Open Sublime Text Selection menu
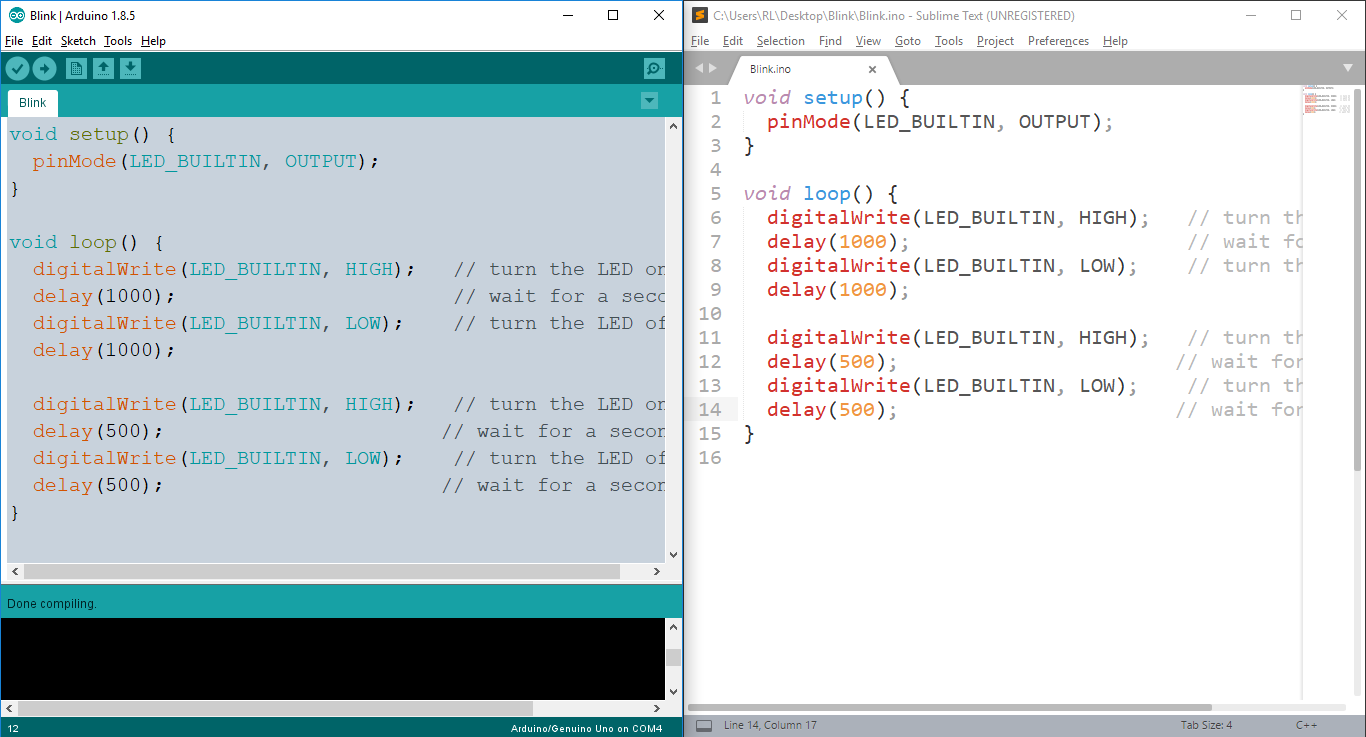The image size is (1366, 737). [781, 41]
